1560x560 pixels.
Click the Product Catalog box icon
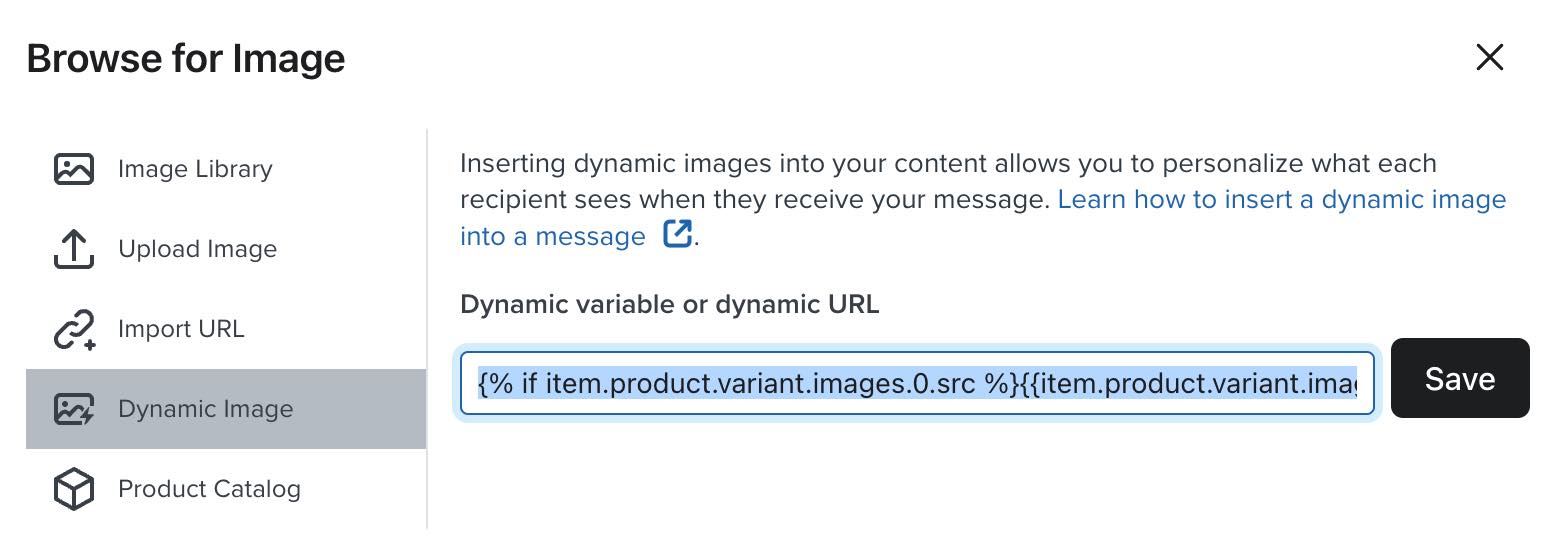pyautogui.click(x=73, y=489)
